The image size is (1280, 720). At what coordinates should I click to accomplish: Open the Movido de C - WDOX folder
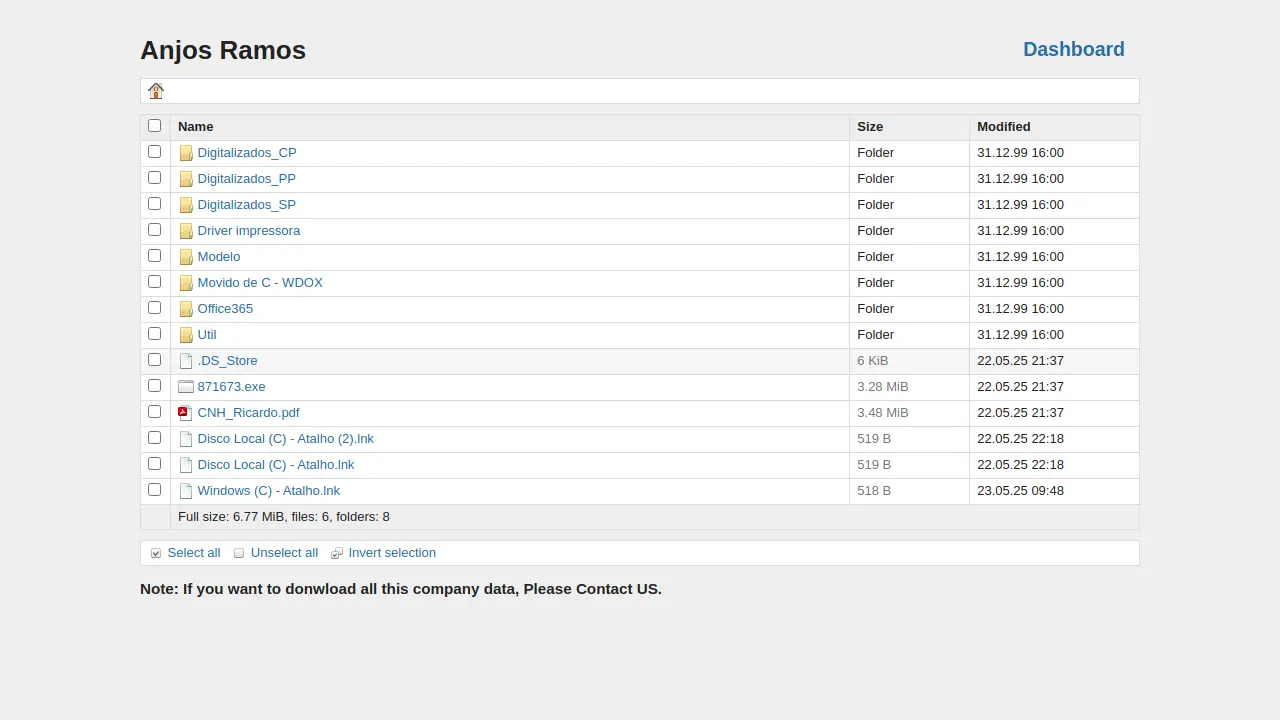click(260, 283)
